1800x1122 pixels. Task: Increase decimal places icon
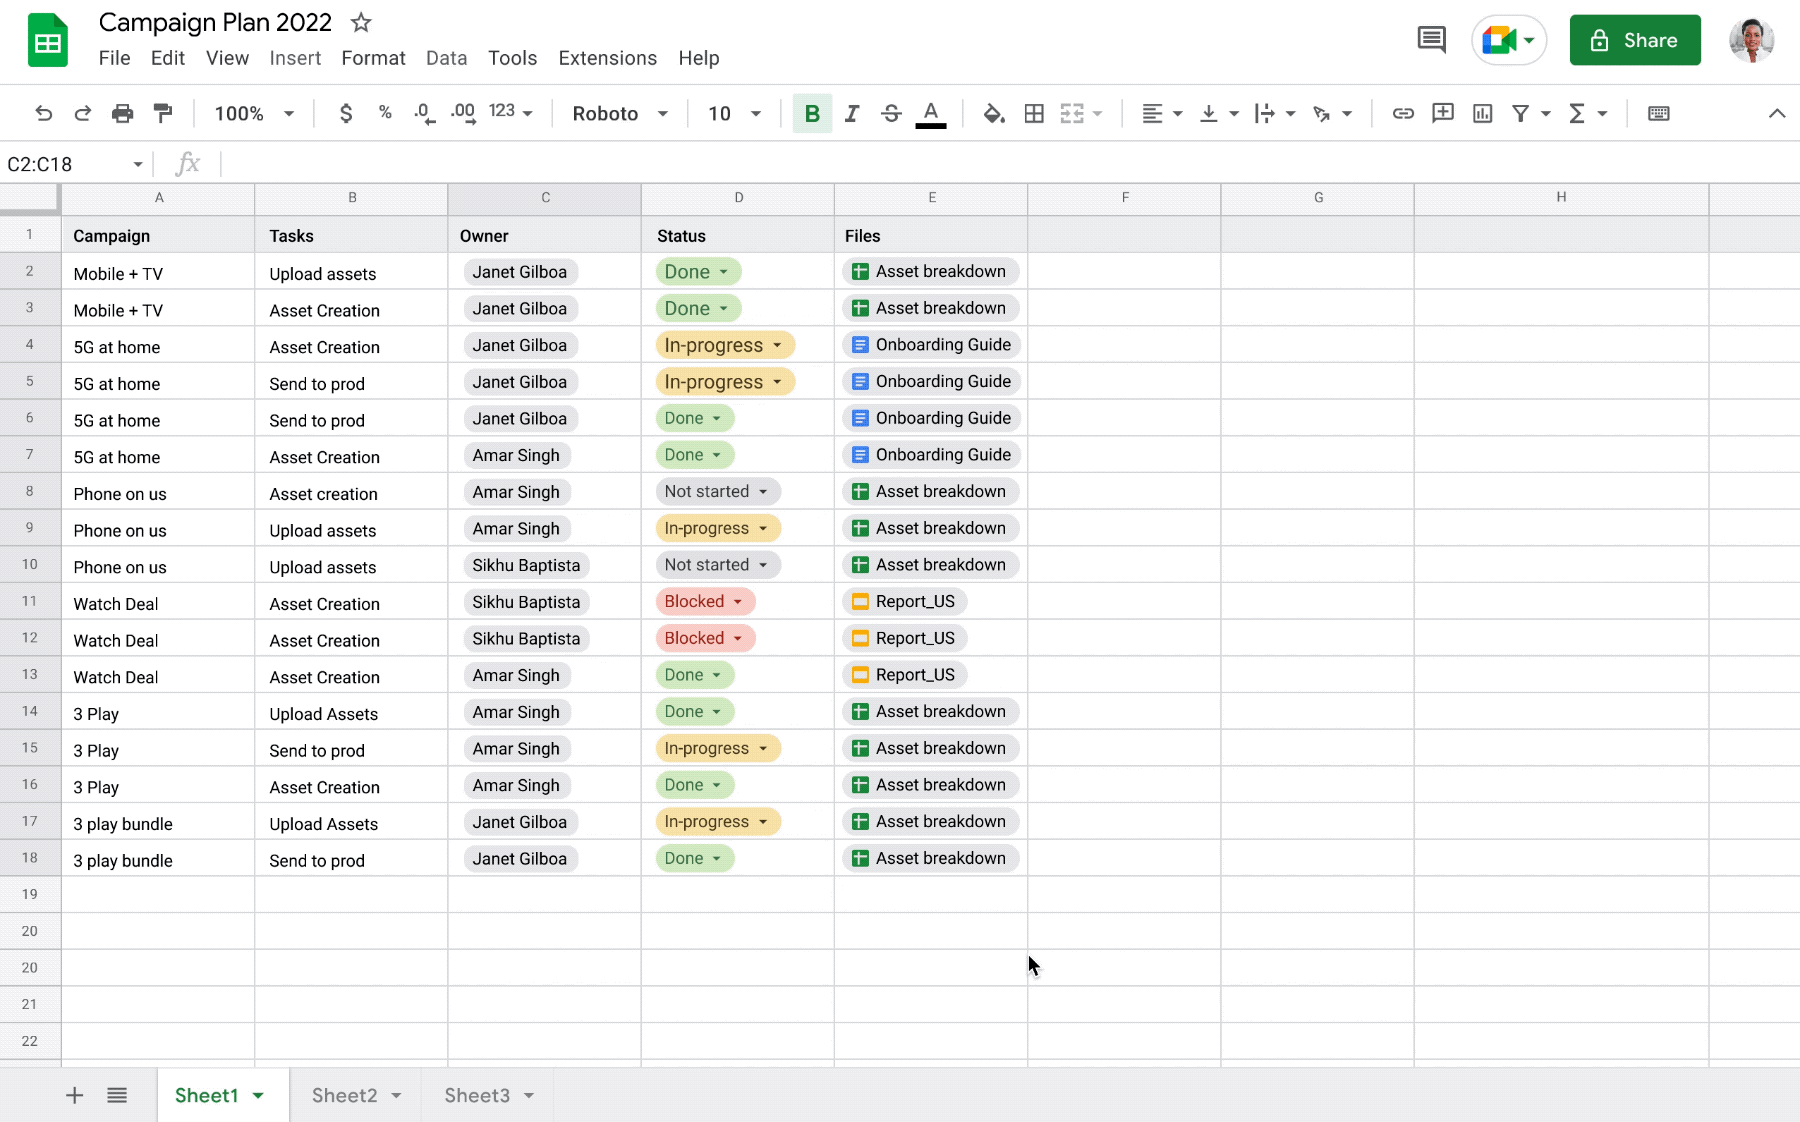point(463,114)
